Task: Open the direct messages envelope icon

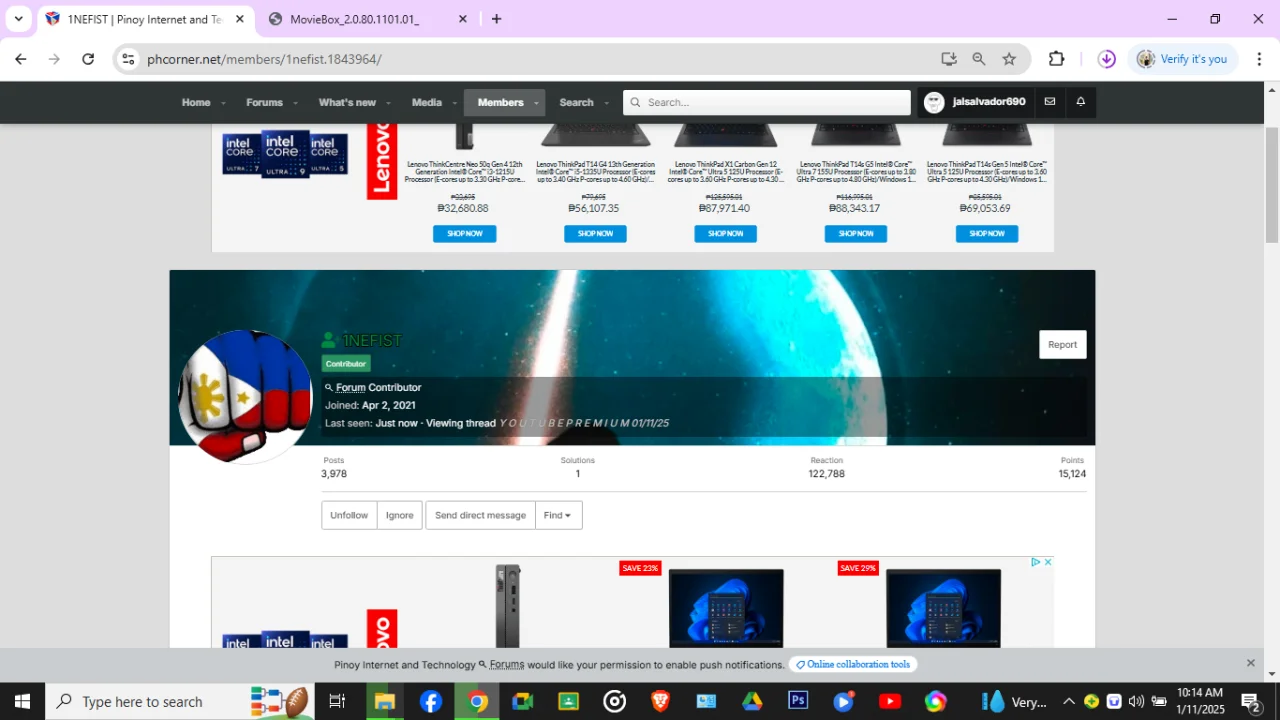Action: [x=1049, y=102]
